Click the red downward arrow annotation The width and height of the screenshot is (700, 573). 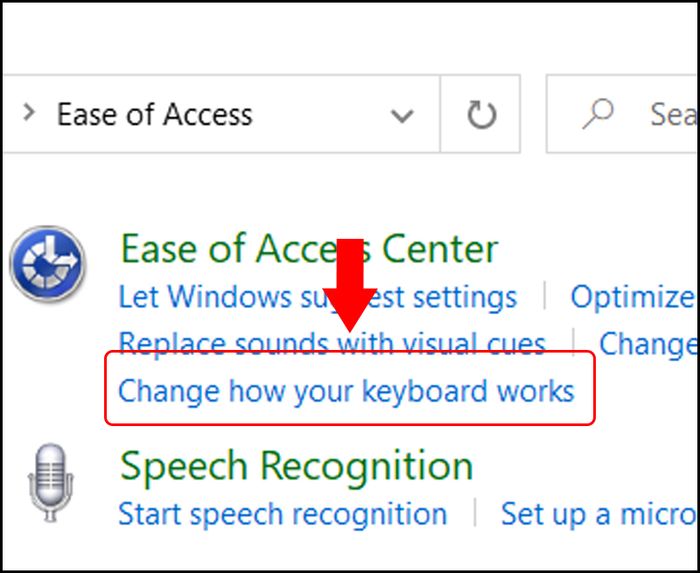click(x=350, y=285)
